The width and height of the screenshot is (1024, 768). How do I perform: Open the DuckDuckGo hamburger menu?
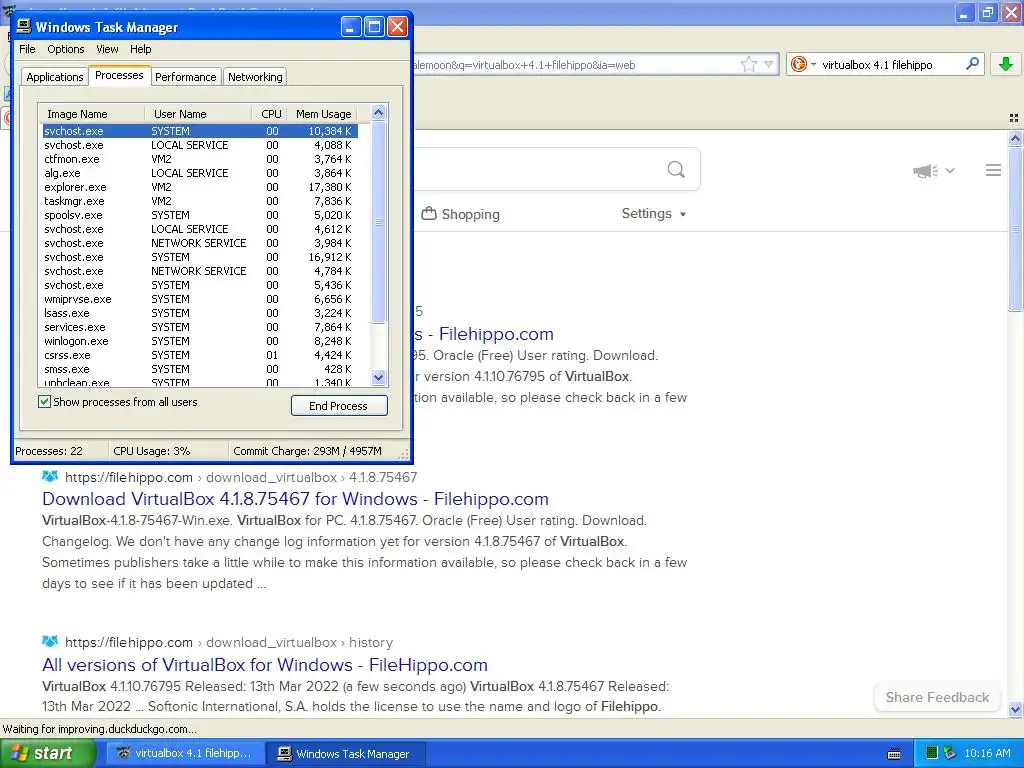(x=993, y=170)
